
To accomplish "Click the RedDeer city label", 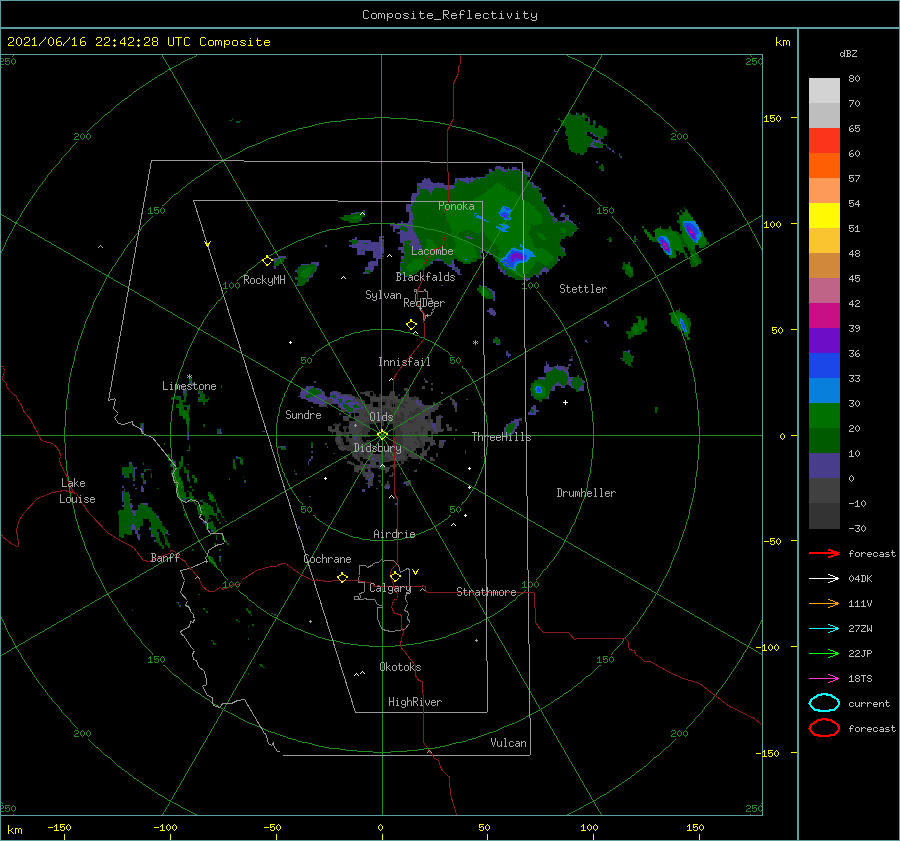I will [x=424, y=303].
